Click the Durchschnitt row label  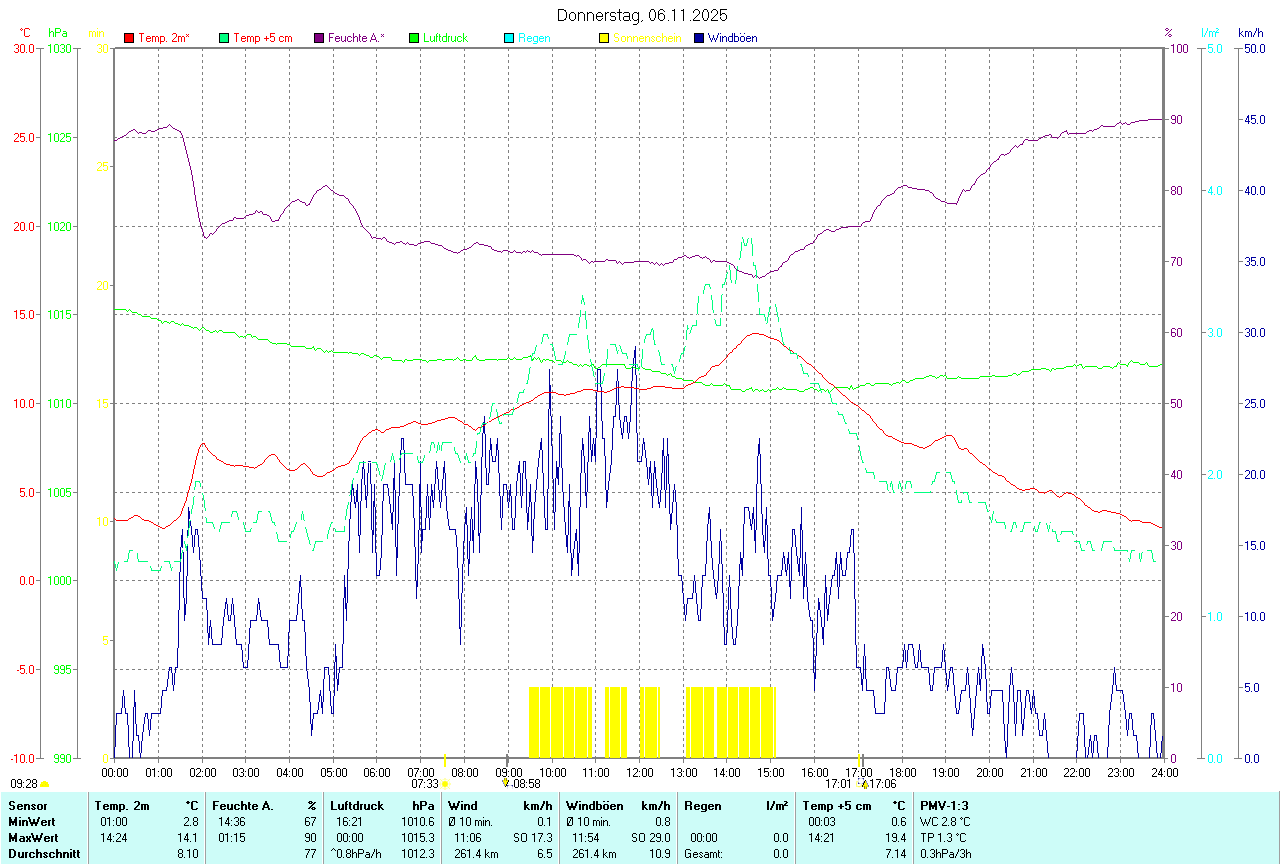(40, 854)
